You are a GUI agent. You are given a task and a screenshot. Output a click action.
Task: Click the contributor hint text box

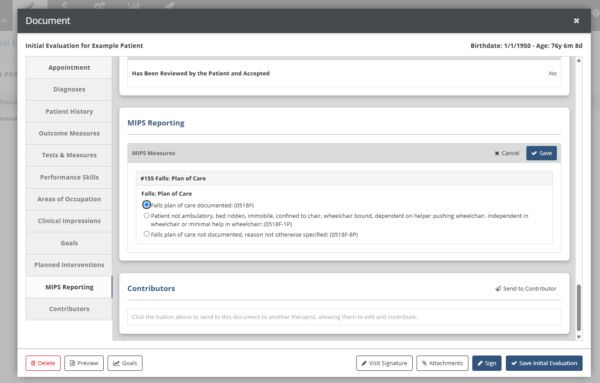(344, 317)
